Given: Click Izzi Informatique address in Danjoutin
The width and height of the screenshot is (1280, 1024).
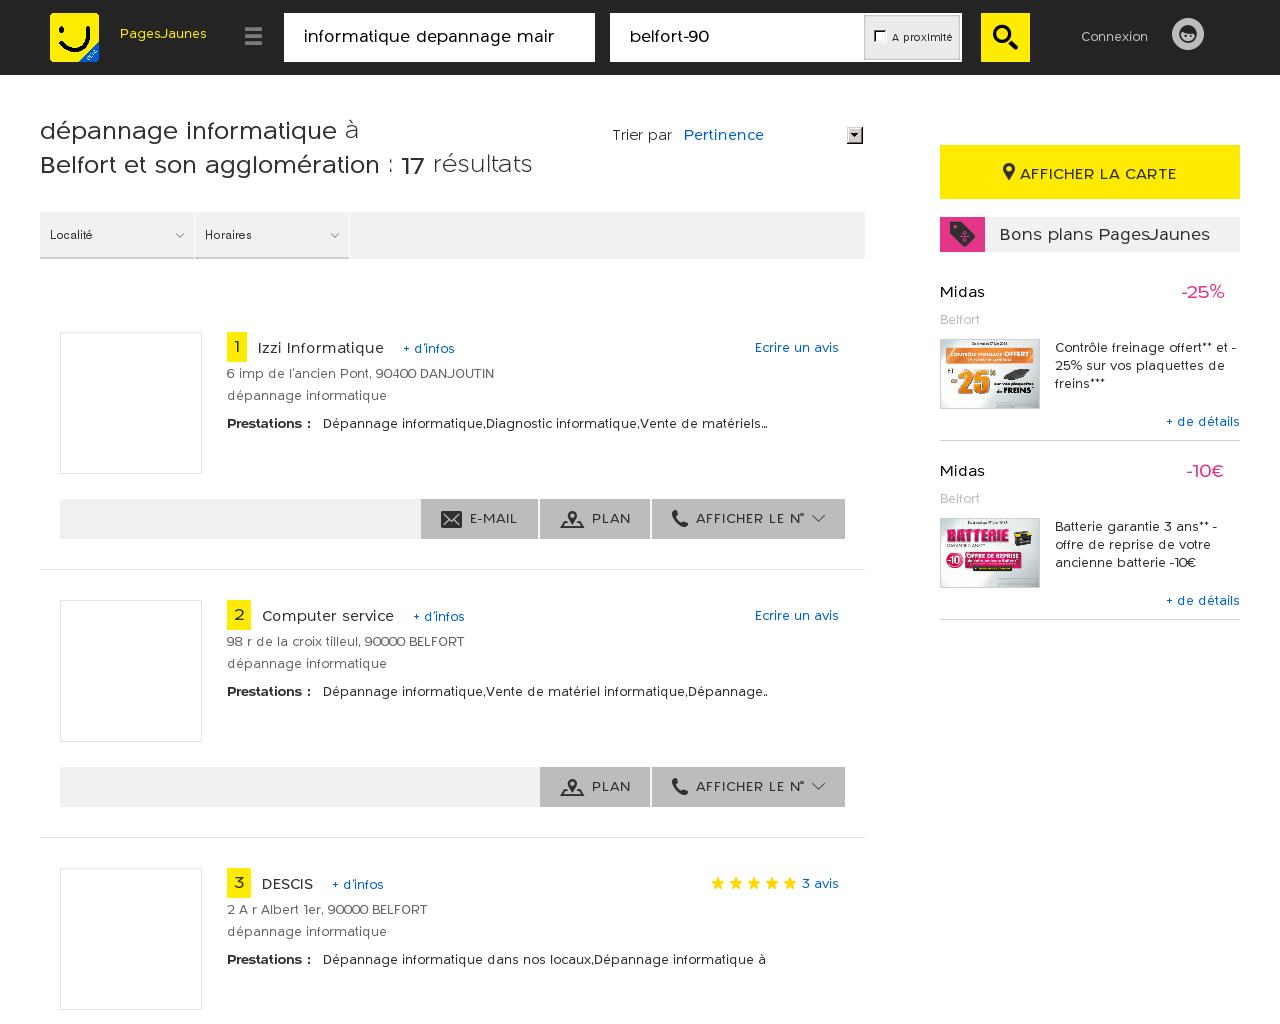Looking at the screenshot, I should pyautogui.click(x=360, y=374).
